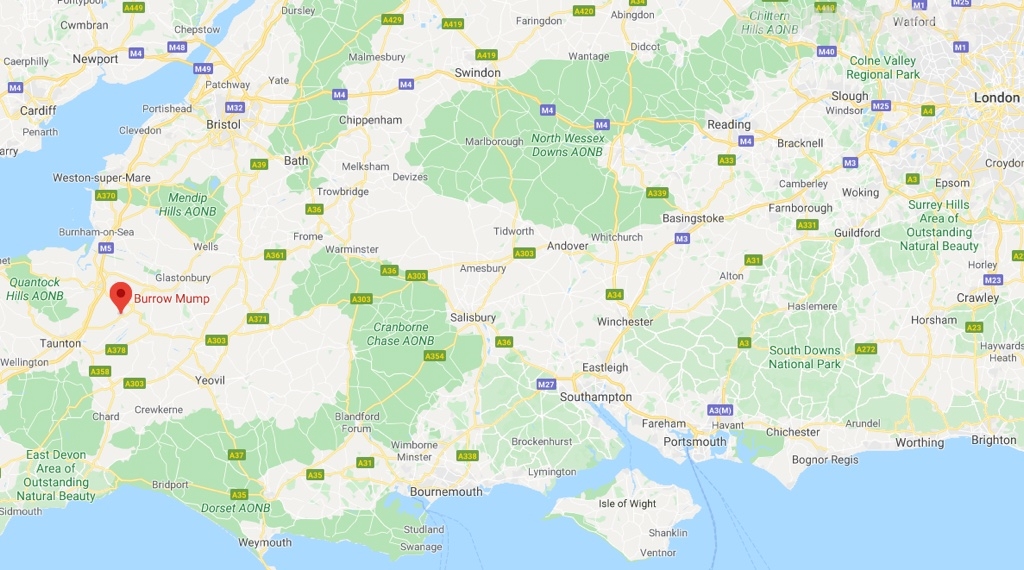Select the Bournemouth town label
The height and width of the screenshot is (570, 1024).
pos(446,492)
